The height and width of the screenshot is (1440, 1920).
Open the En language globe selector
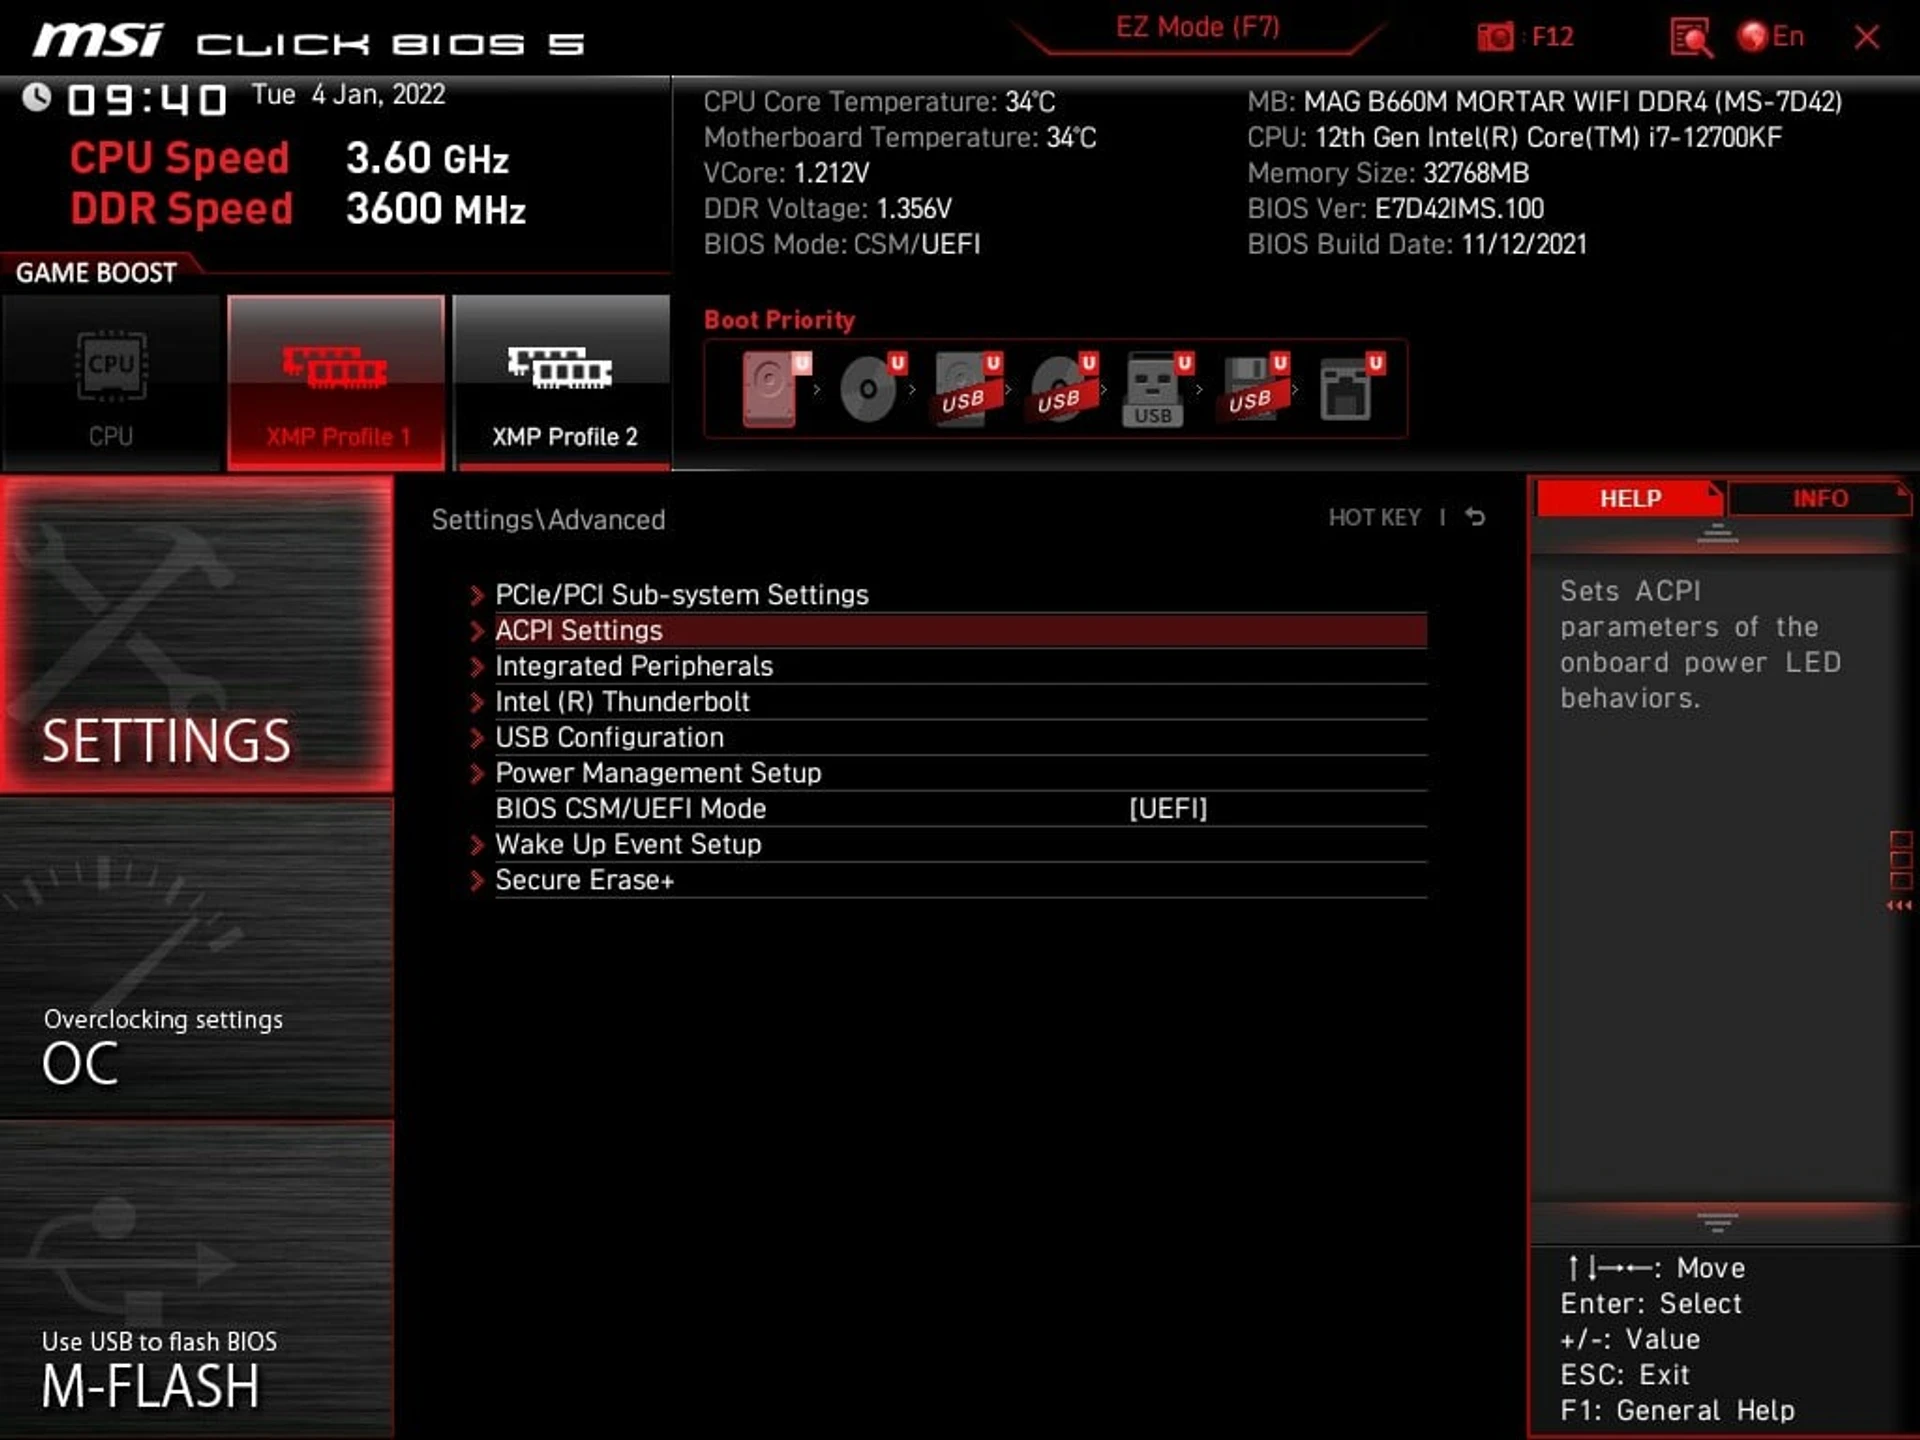pyautogui.click(x=1771, y=37)
